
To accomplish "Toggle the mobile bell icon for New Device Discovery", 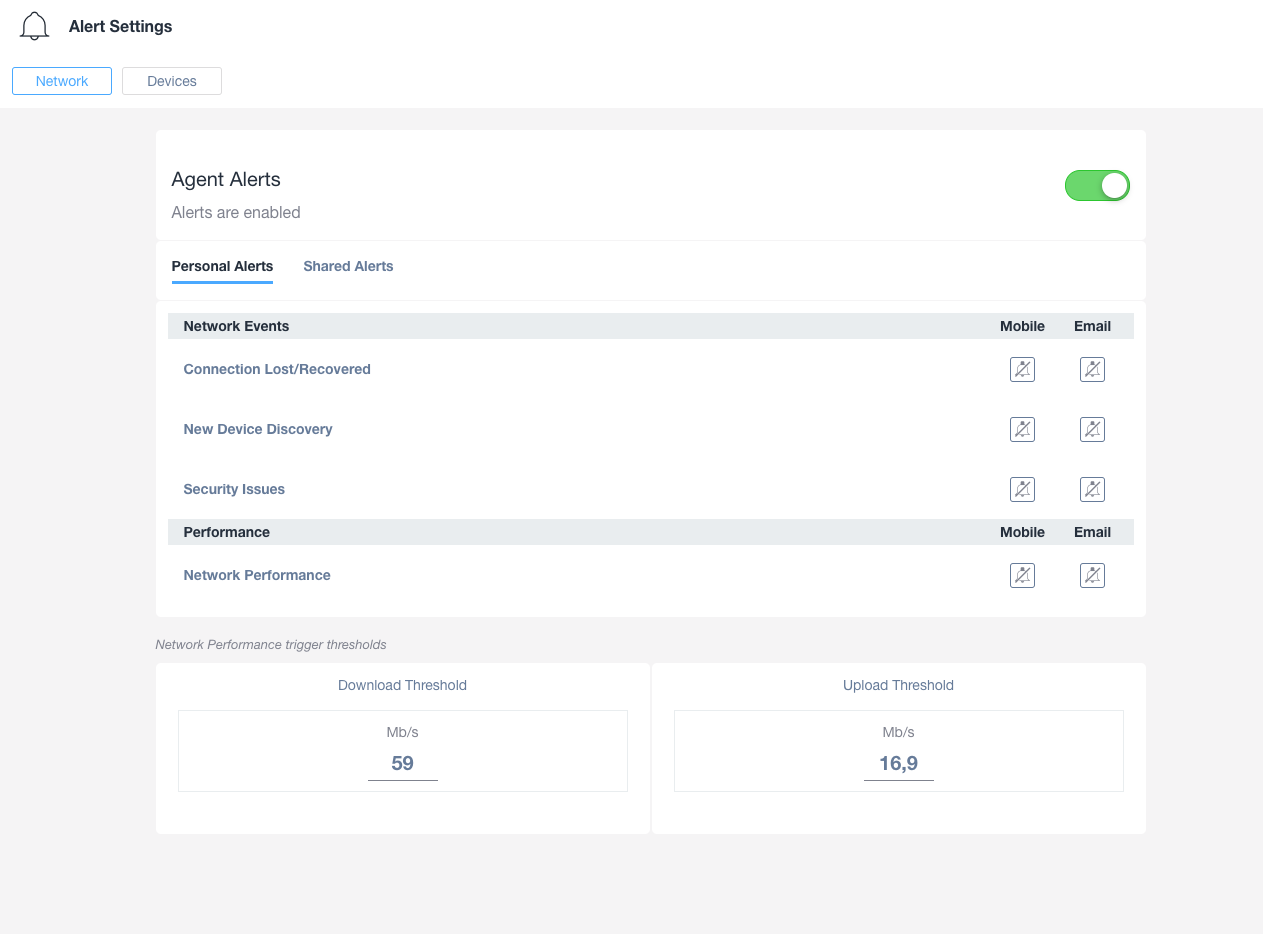I will click(x=1022, y=429).
